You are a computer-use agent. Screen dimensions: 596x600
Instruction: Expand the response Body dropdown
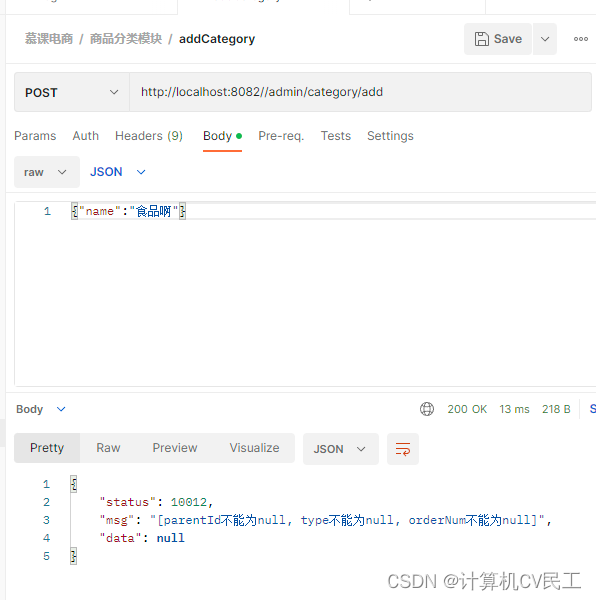tap(41, 409)
